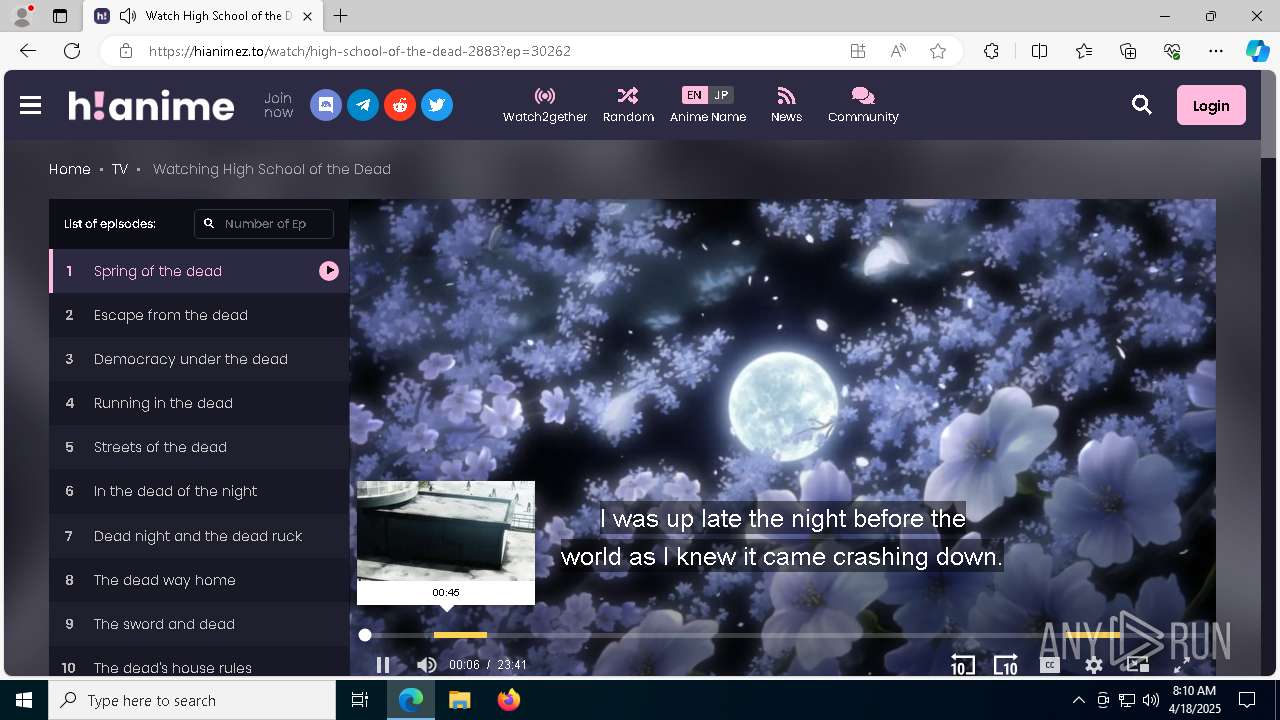This screenshot has width=1280, height=720.
Task: Close the Watch High School tab
Action: [x=309, y=16]
